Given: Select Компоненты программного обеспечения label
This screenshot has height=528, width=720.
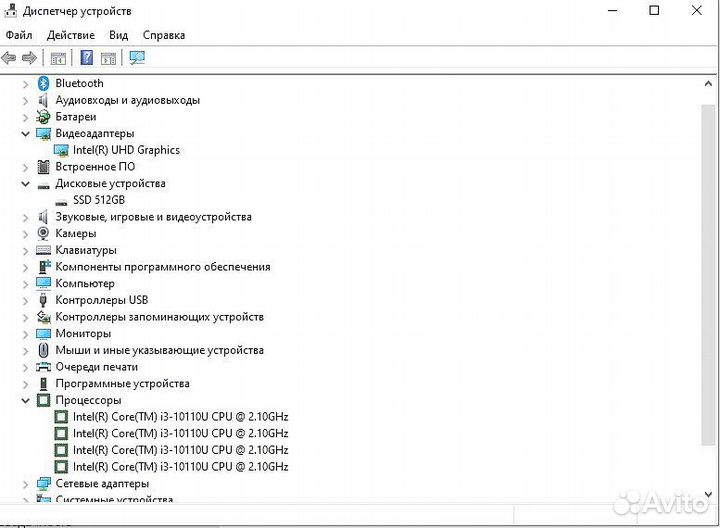Looking at the screenshot, I should coord(163,267).
